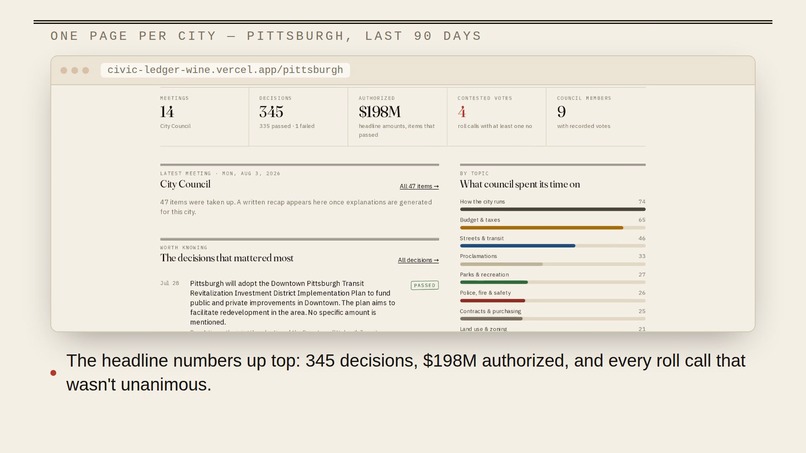Click '335 passed · 1 failed' subtext
The width and height of the screenshot is (806, 453).
click(x=287, y=126)
